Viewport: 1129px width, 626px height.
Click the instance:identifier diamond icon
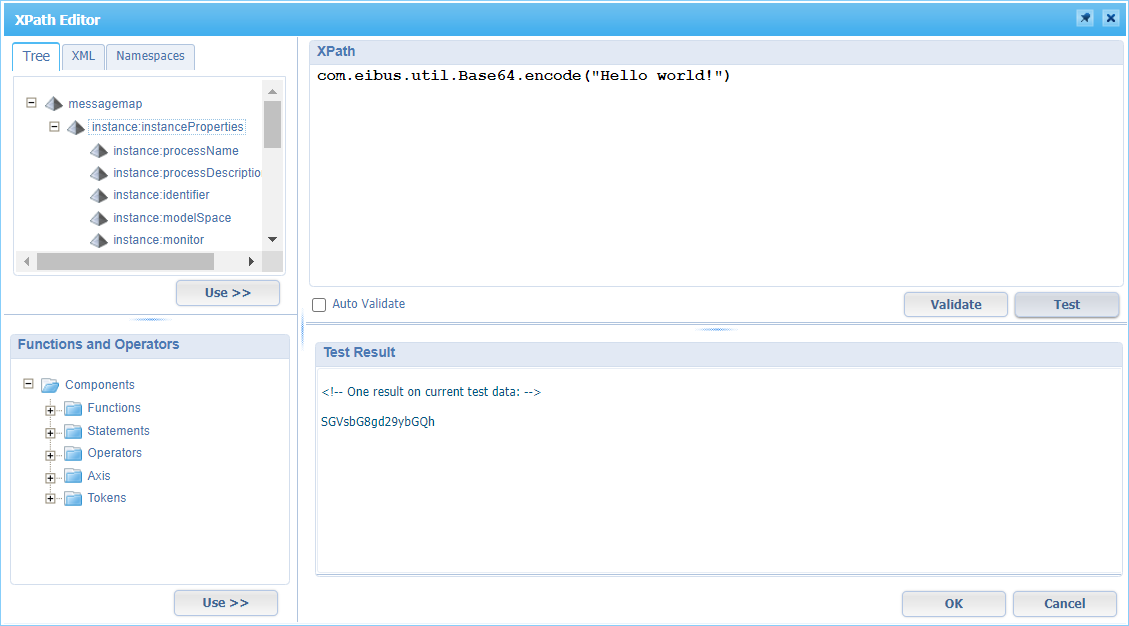coord(98,195)
